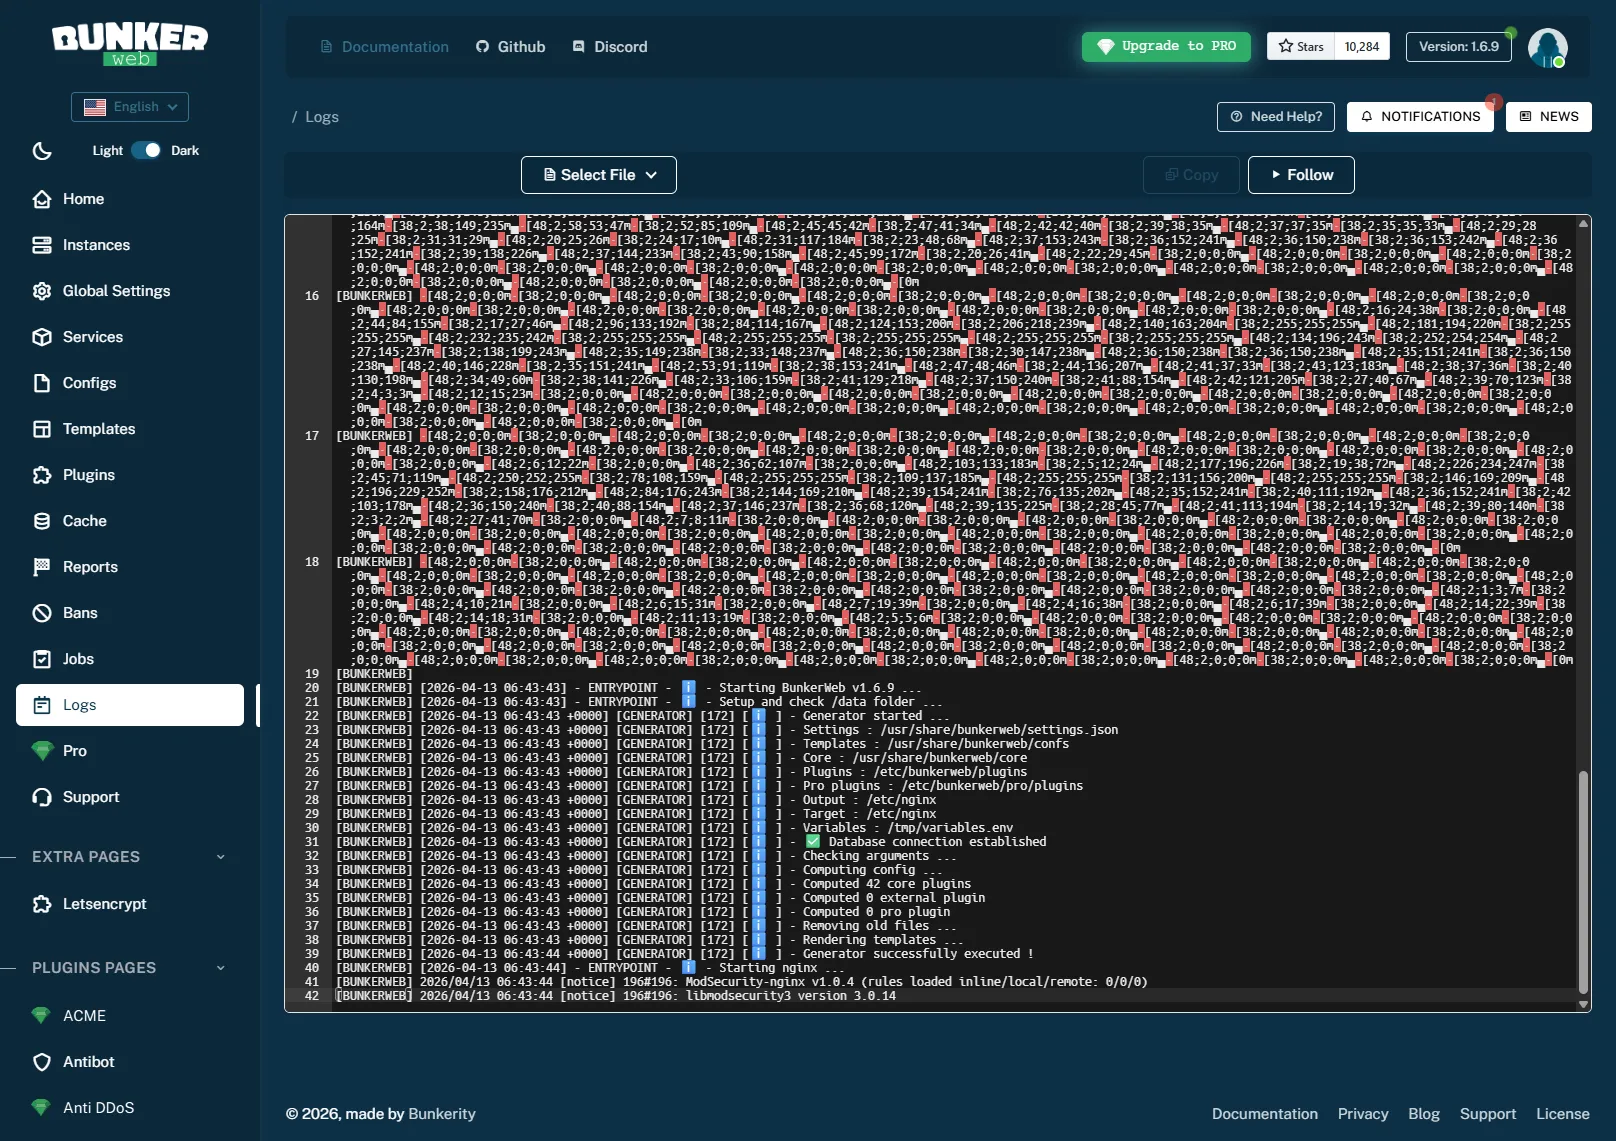Open the Instances page
This screenshot has width=1616, height=1141.
95,244
